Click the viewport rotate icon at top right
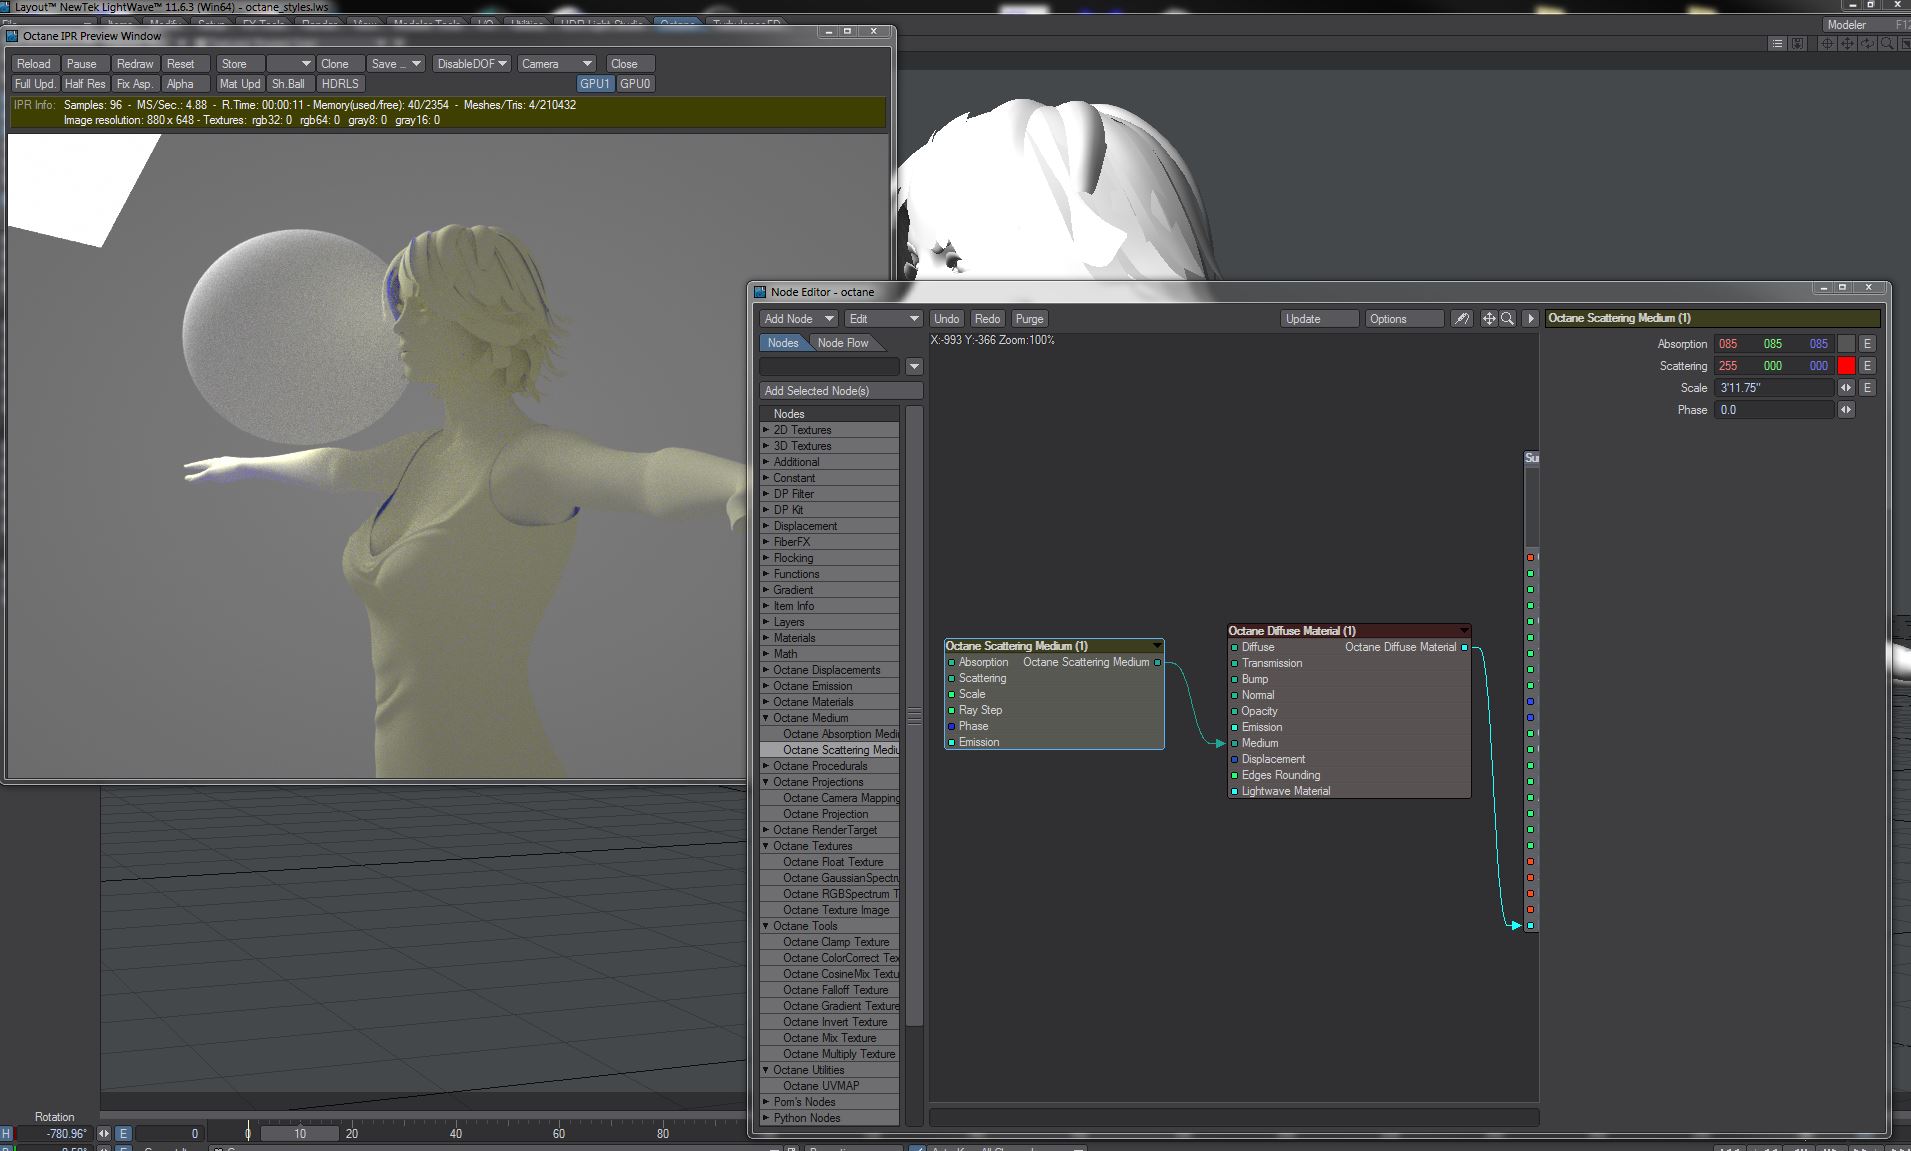This screenshot has height=1151, width=1911. click(x=1867, y=44)
